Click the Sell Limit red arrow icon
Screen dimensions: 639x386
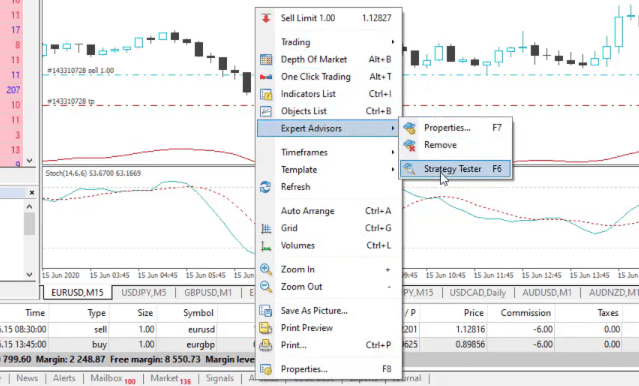click(266, 18)
